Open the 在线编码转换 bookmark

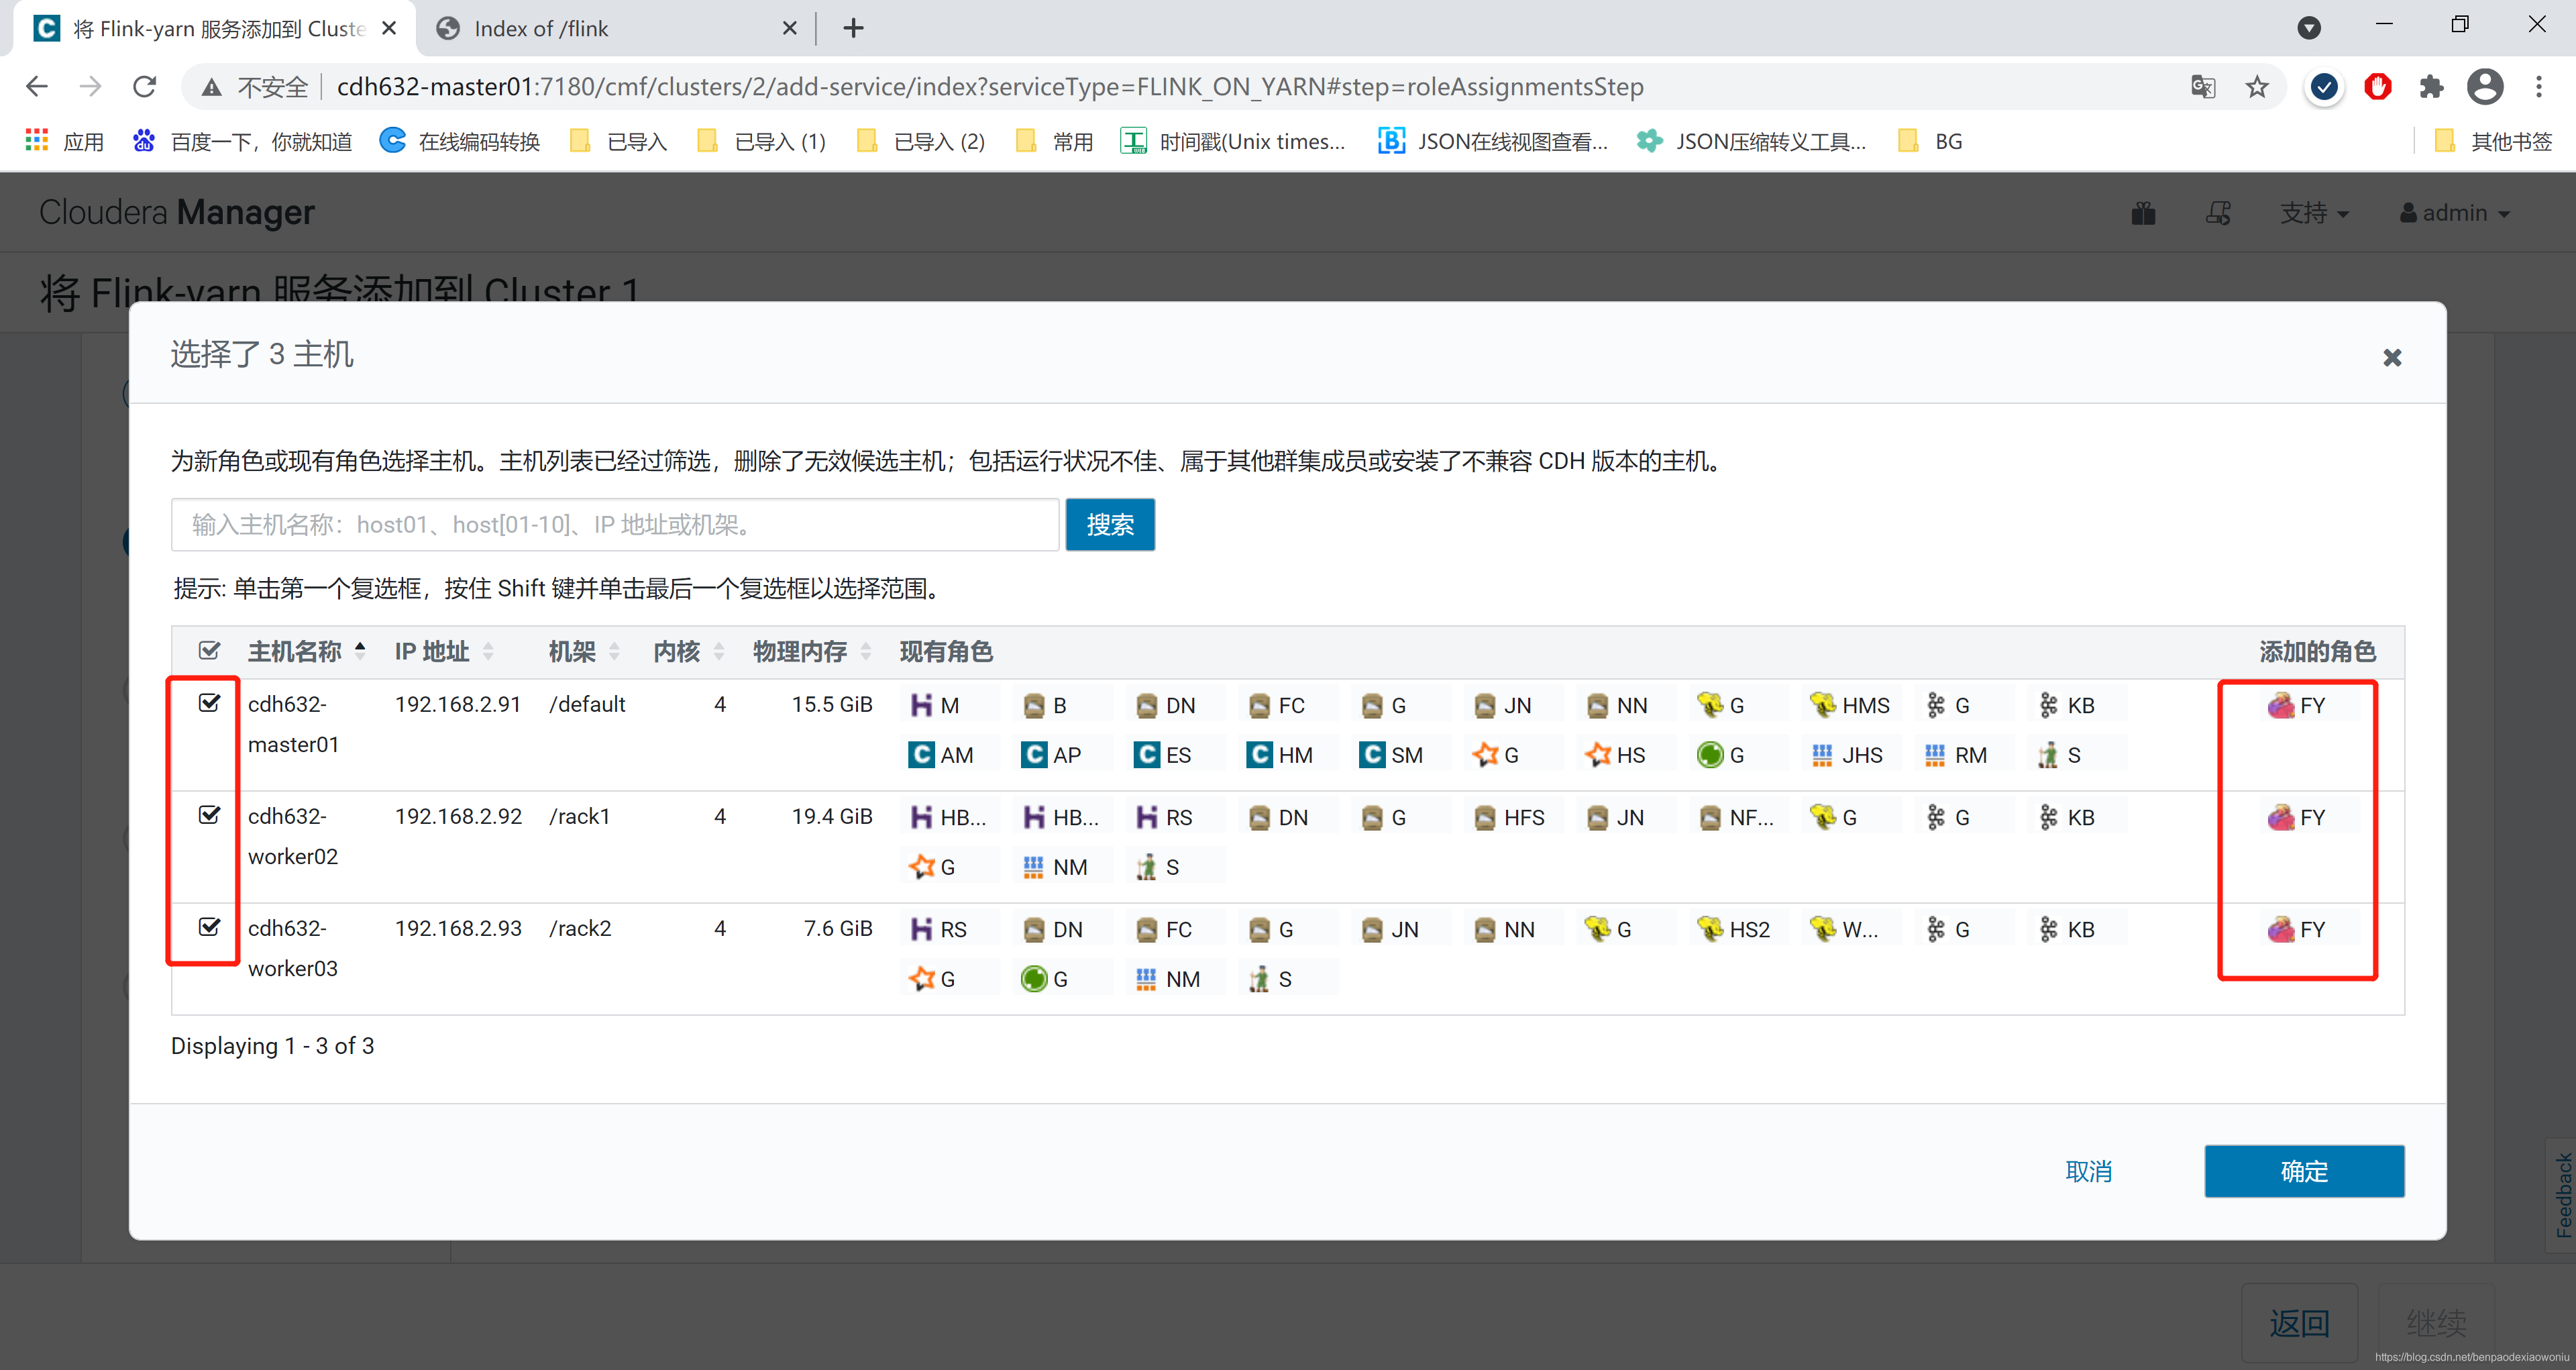tap(460, 142)
